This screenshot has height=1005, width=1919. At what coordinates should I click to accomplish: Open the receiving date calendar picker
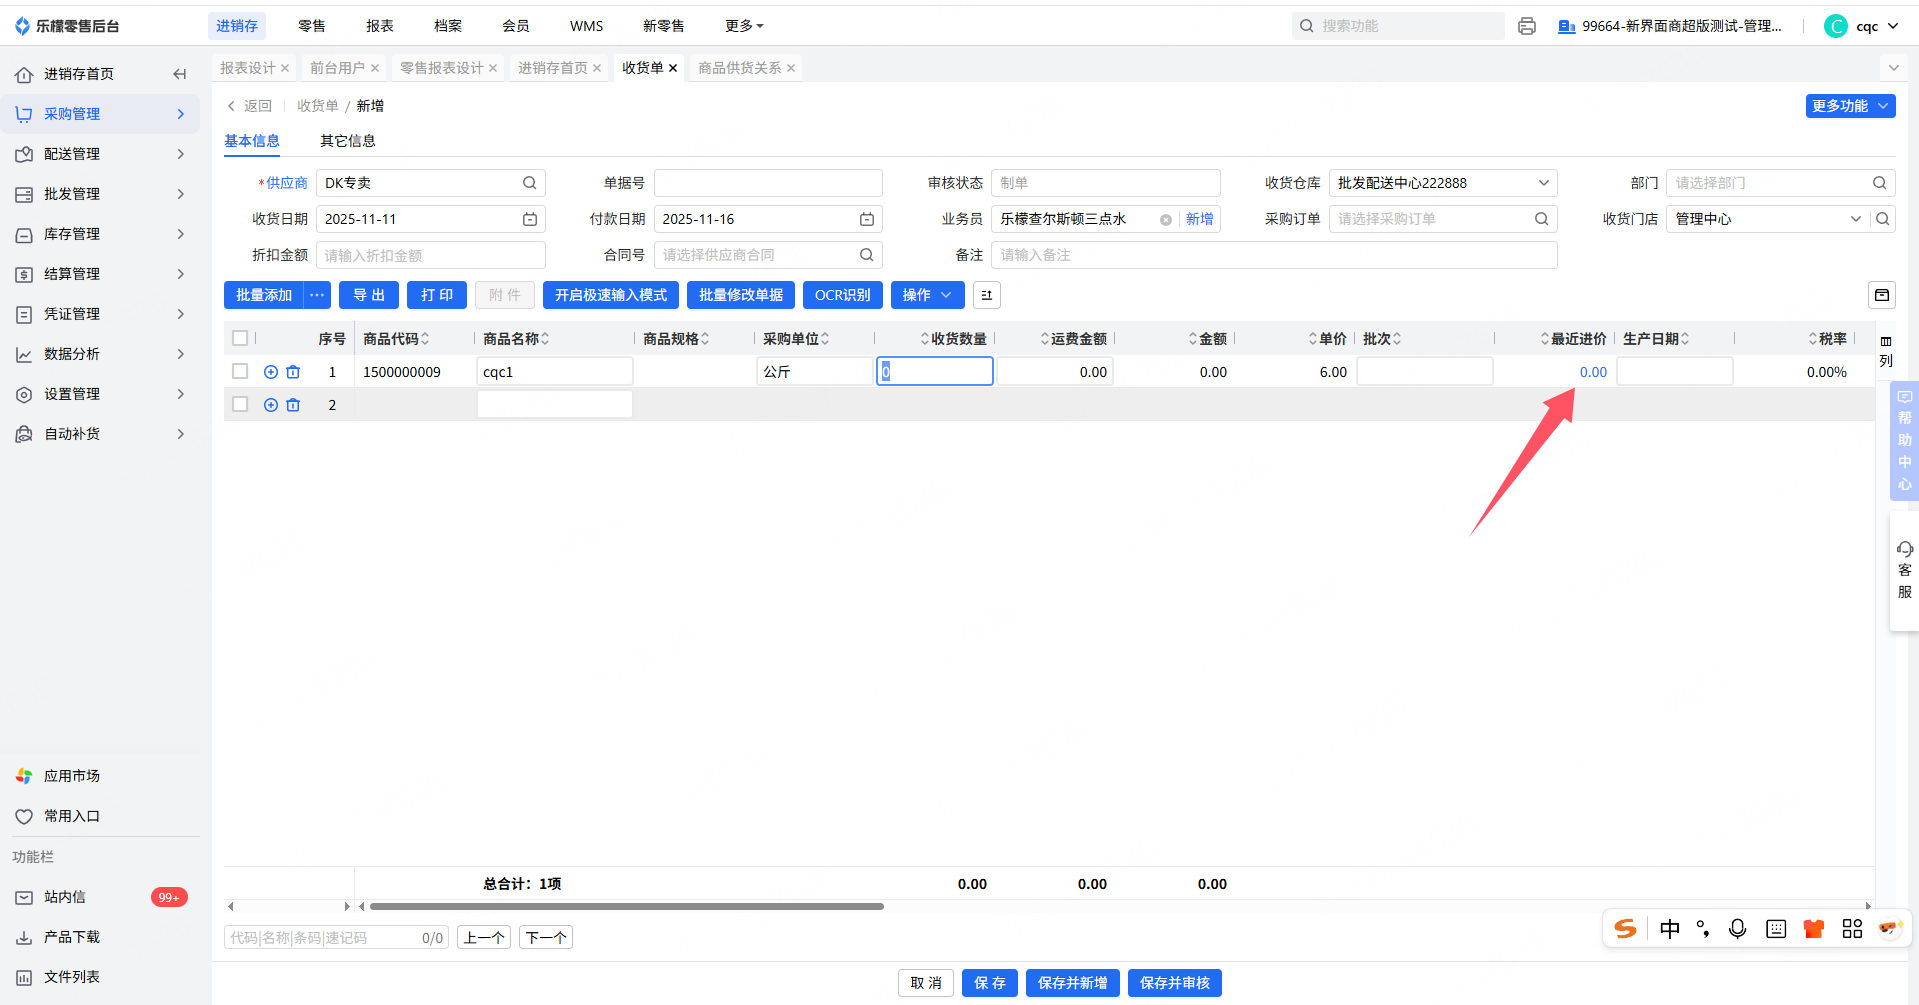(530, 219)
